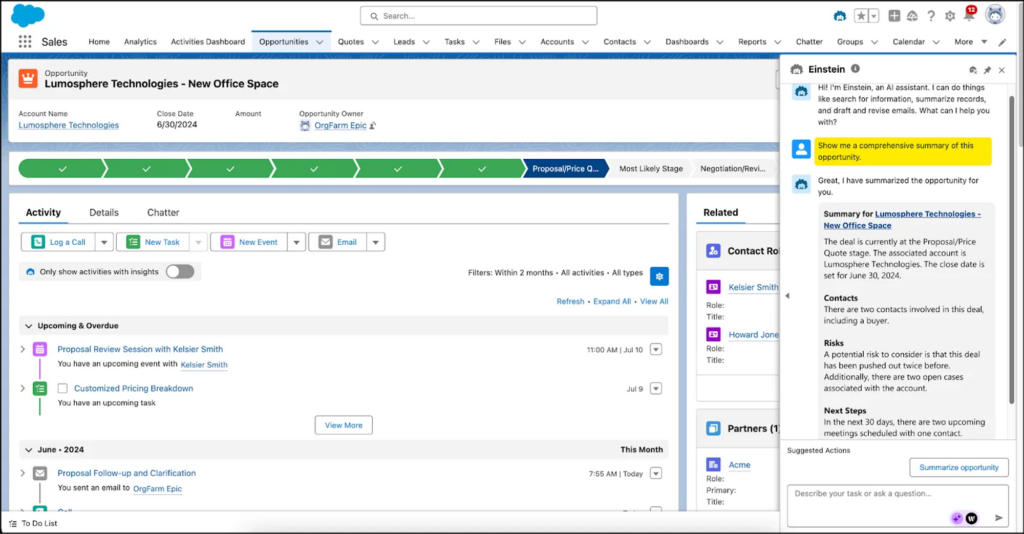The width and height of the screenshot is (1024, 534).
Task: Click the Einstein panel info icon
Action: click(x=856, y=69)
